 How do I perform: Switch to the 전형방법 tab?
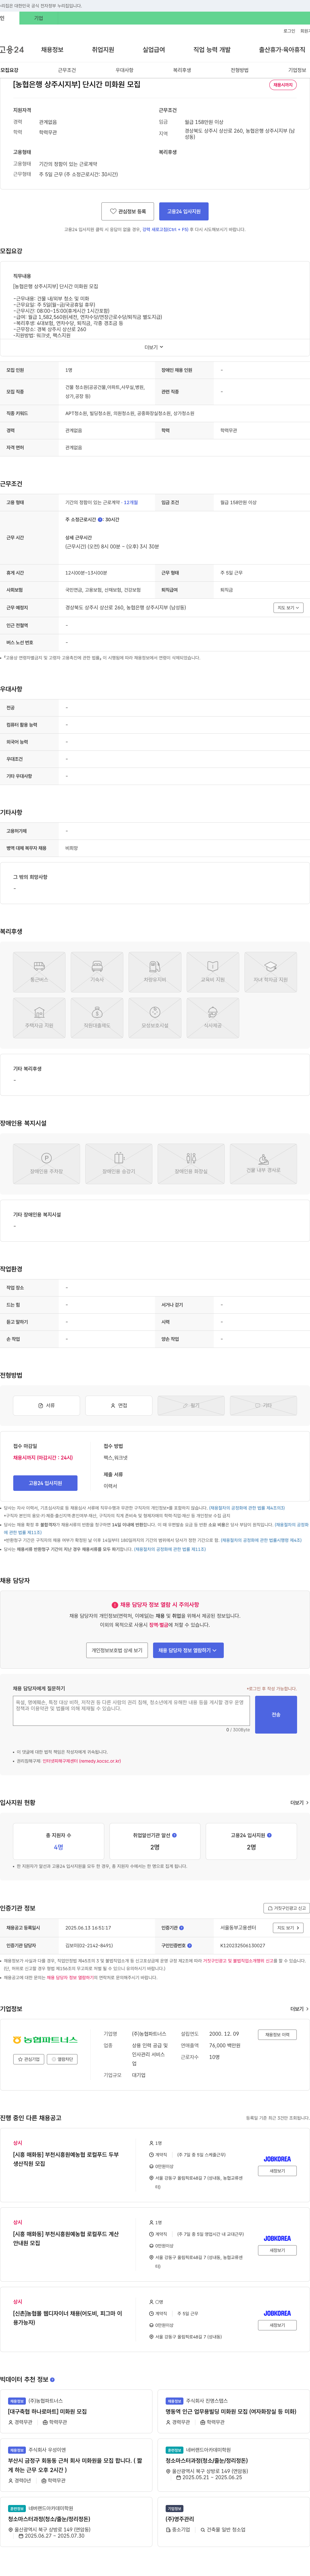coord(240,70)
